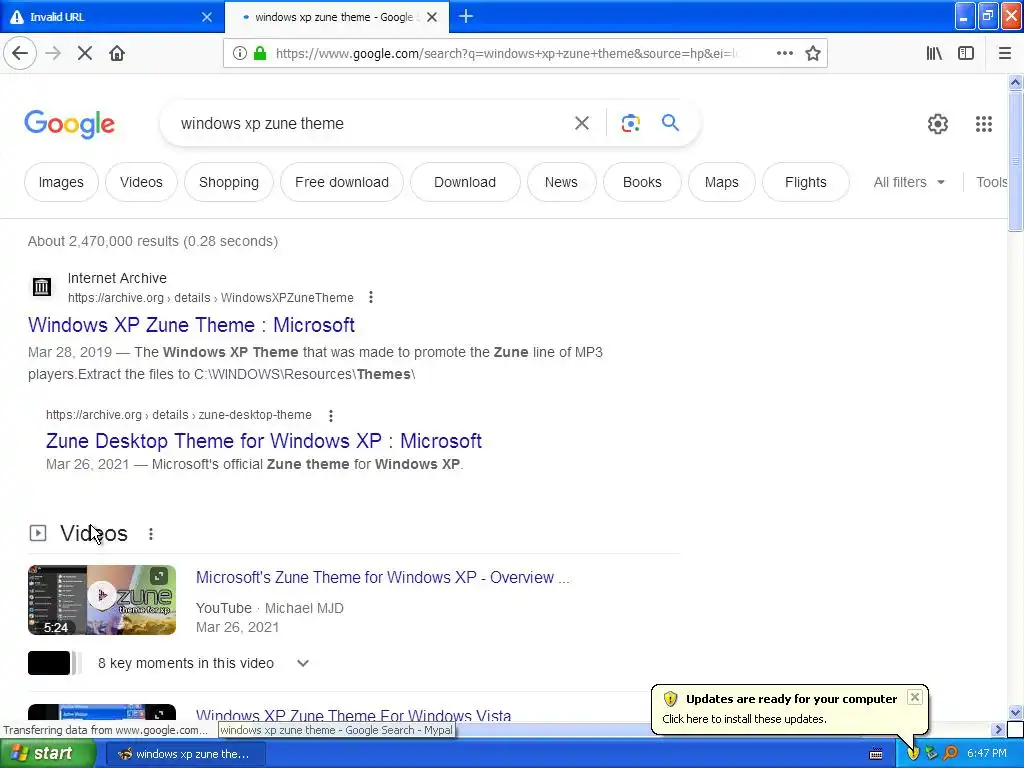This screenshot has height=768, width=1024.
Task: Click the archive.org WindowsXPZuneTheme URL text
Action: pos(210,298)
